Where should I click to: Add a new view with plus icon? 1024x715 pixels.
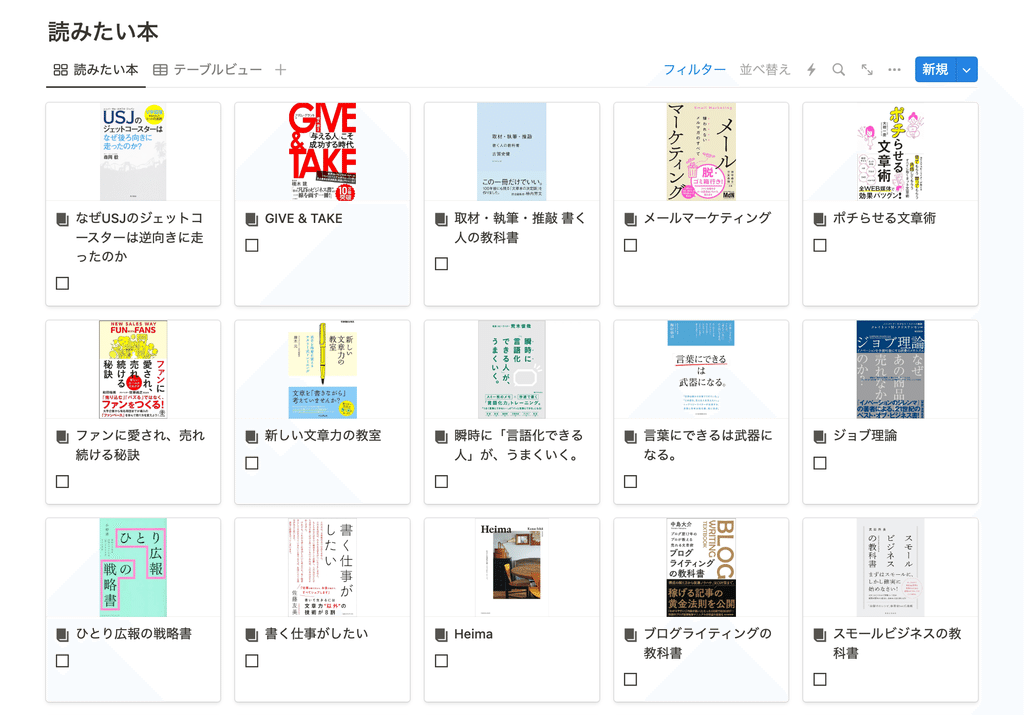(x=280, y=69)
